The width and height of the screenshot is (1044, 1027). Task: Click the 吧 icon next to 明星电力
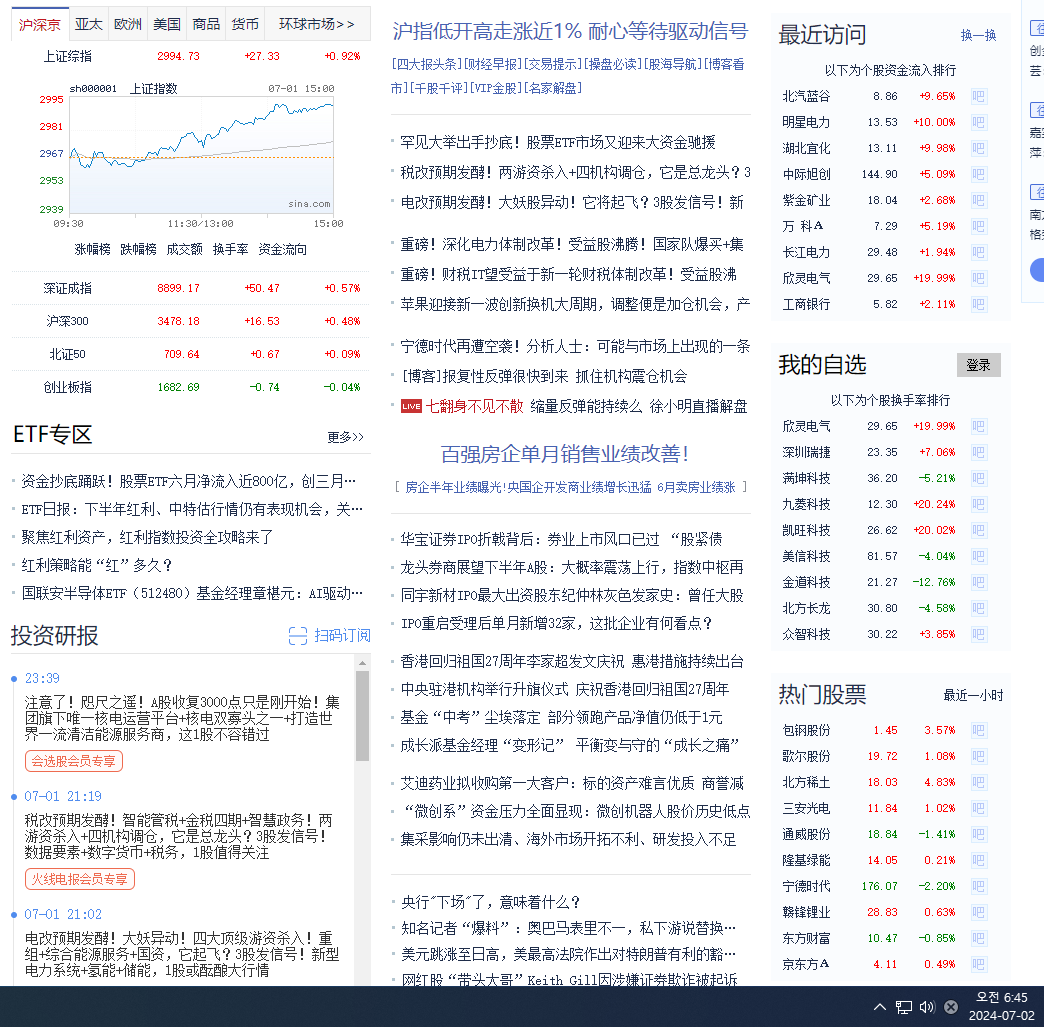click(978, 123)
